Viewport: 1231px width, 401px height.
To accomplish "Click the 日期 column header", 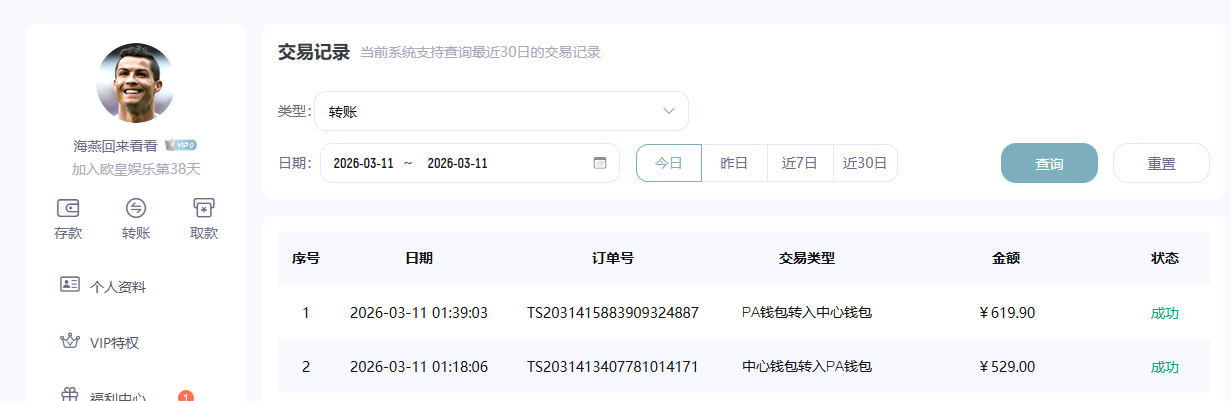I will click(419, 258).
